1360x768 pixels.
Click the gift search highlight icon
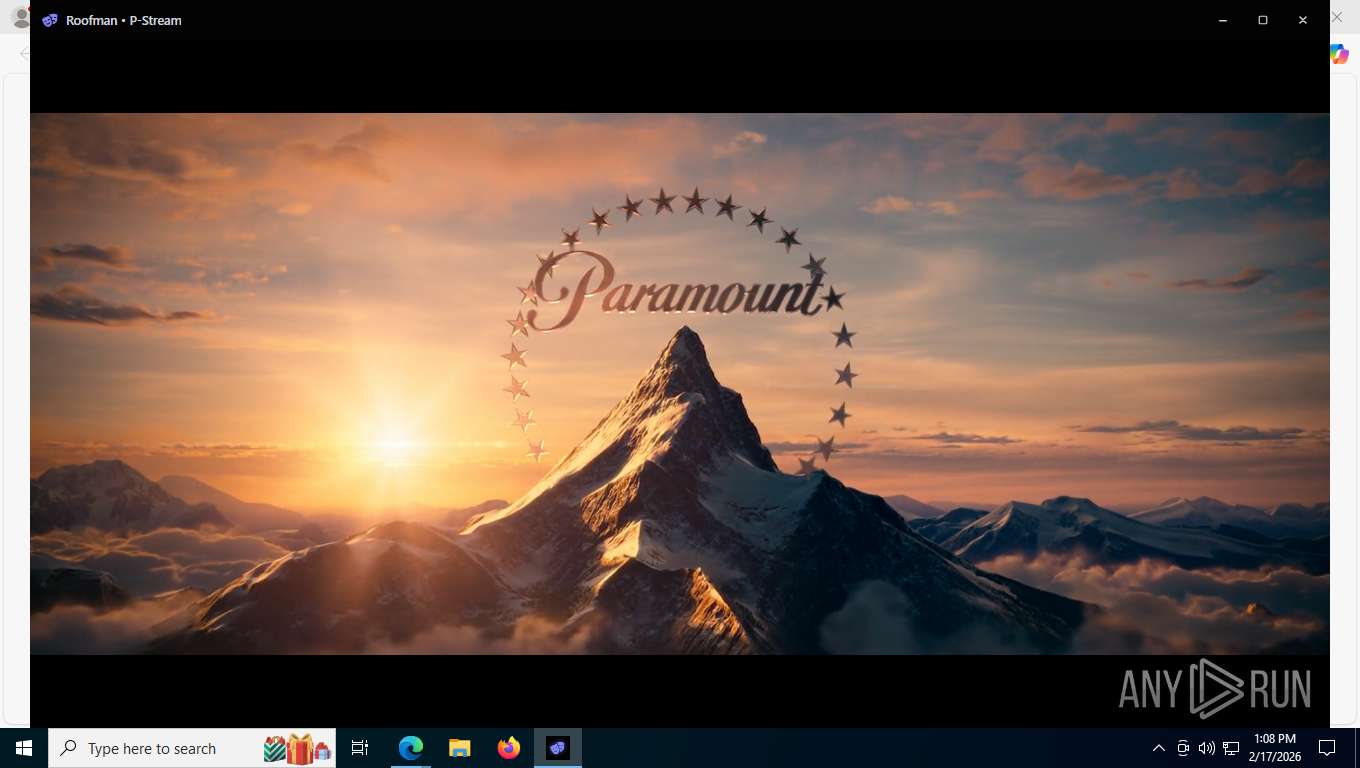click(x=297, y=748)
